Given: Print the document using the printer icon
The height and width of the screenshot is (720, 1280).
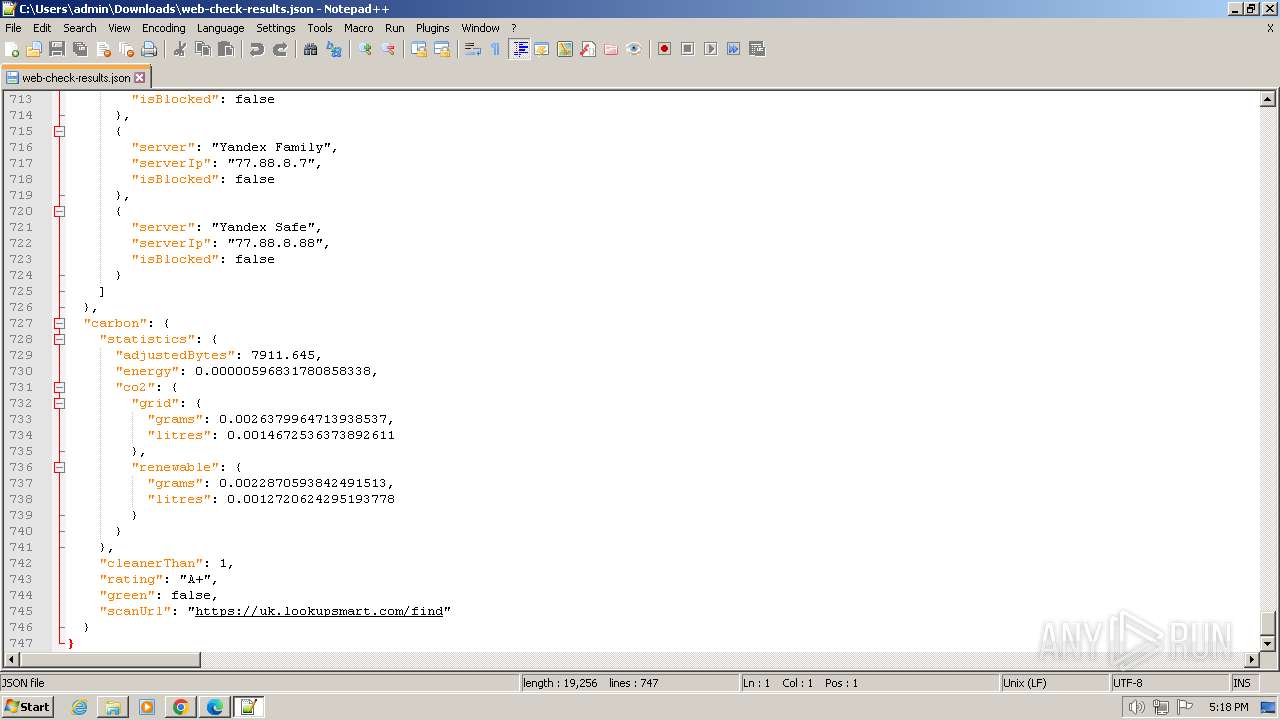Looking at the screenshot, I should [x=149, y=49].
